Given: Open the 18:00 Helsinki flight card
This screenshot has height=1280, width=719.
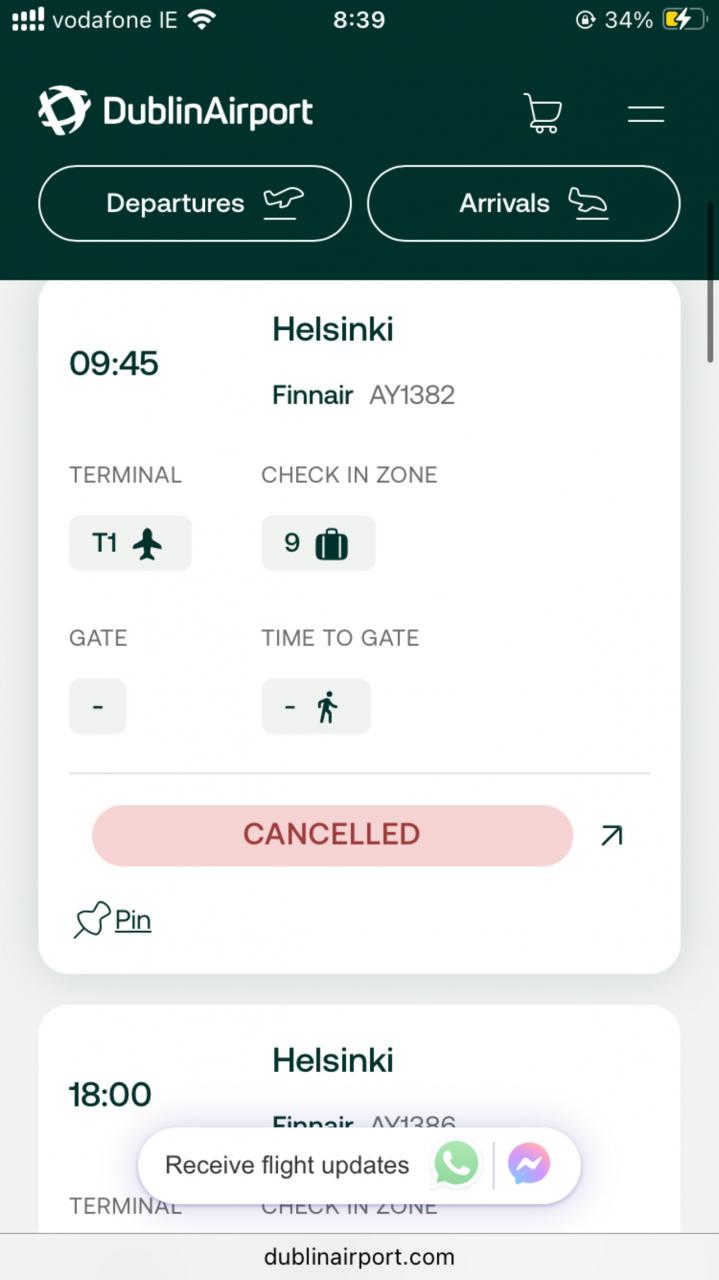Looking at the screenshot, I should 333,1060.
